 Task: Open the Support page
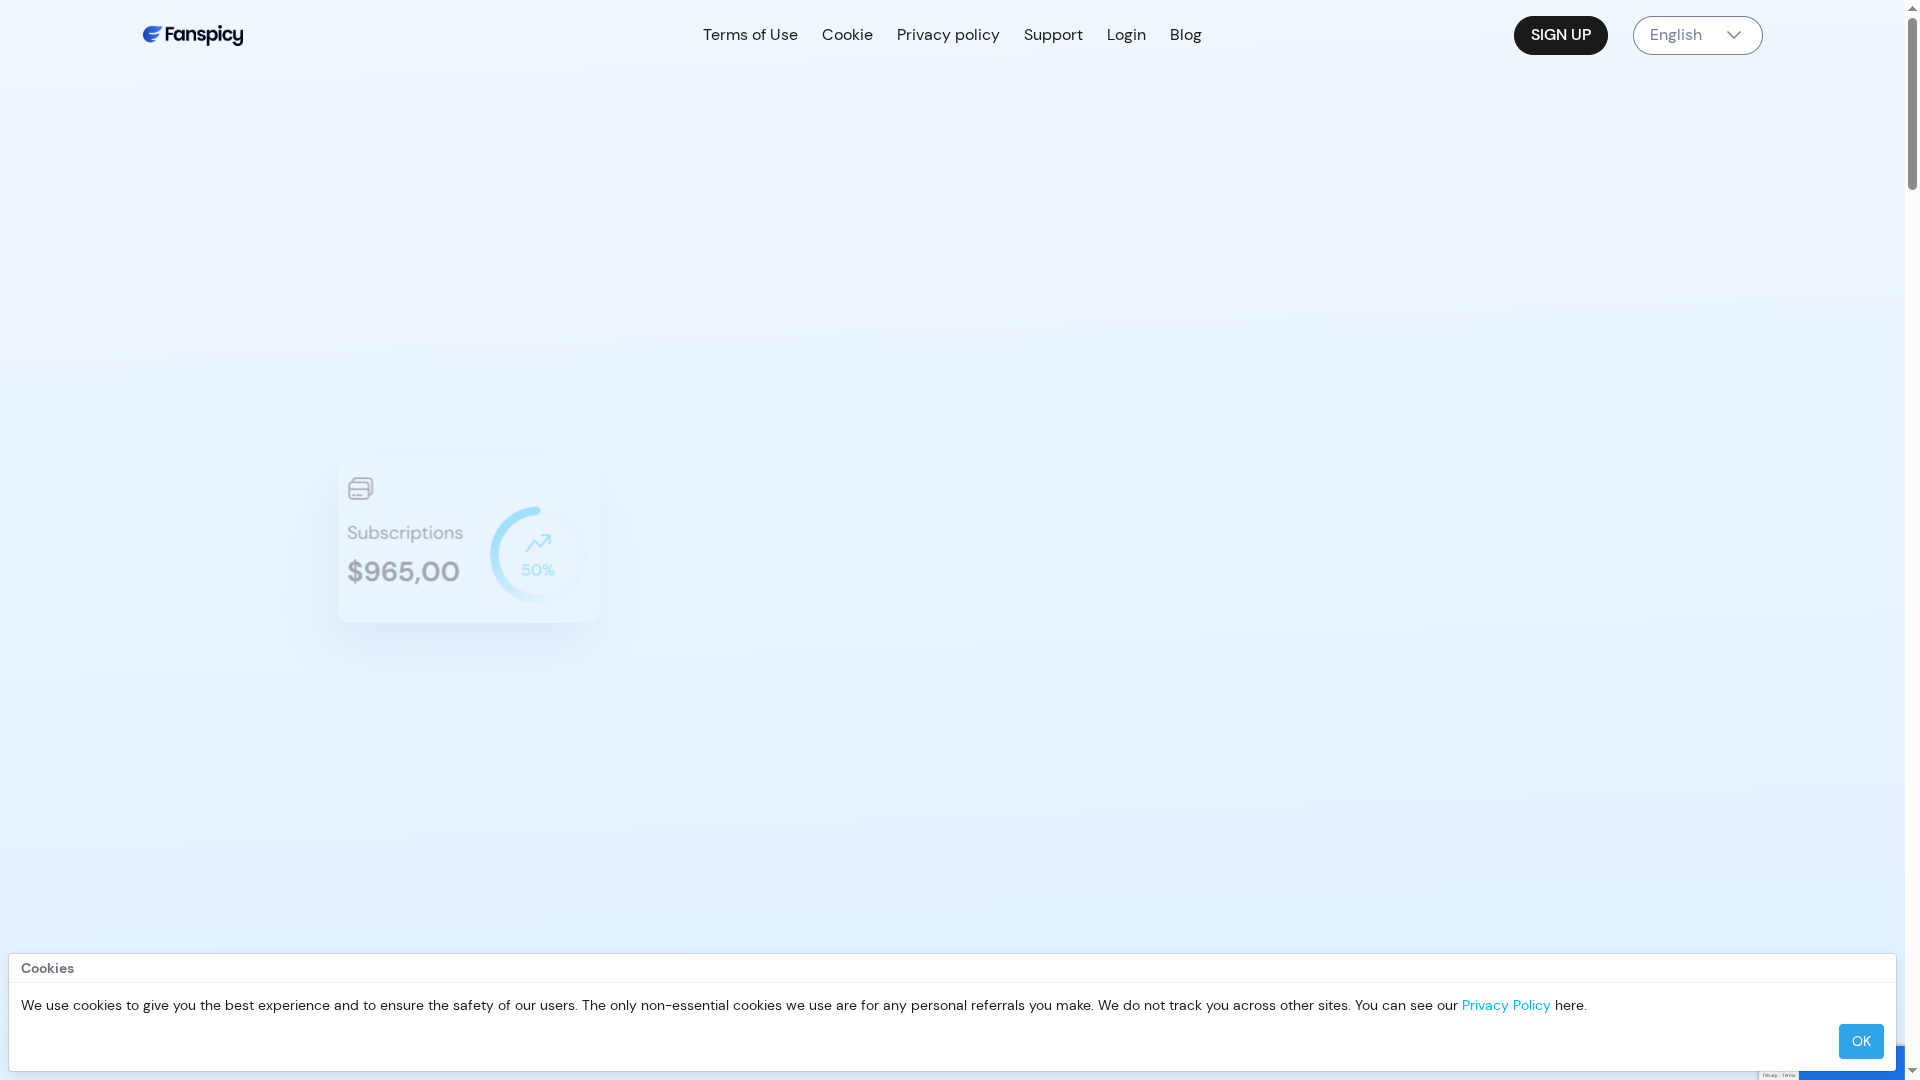[x=1053, y=35]
